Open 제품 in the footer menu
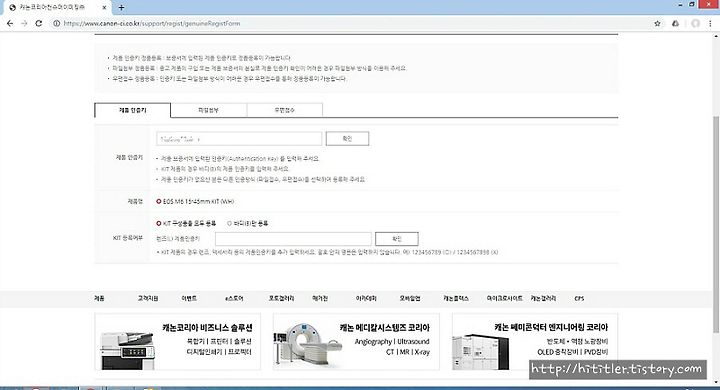 pos(99,299)
